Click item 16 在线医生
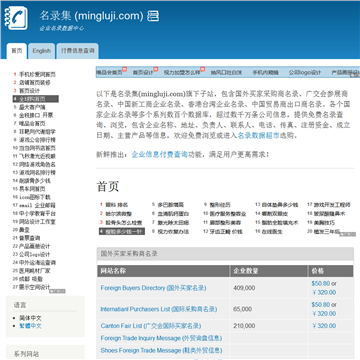The height and width of the screenshot is (360, 360). [272, 231]
